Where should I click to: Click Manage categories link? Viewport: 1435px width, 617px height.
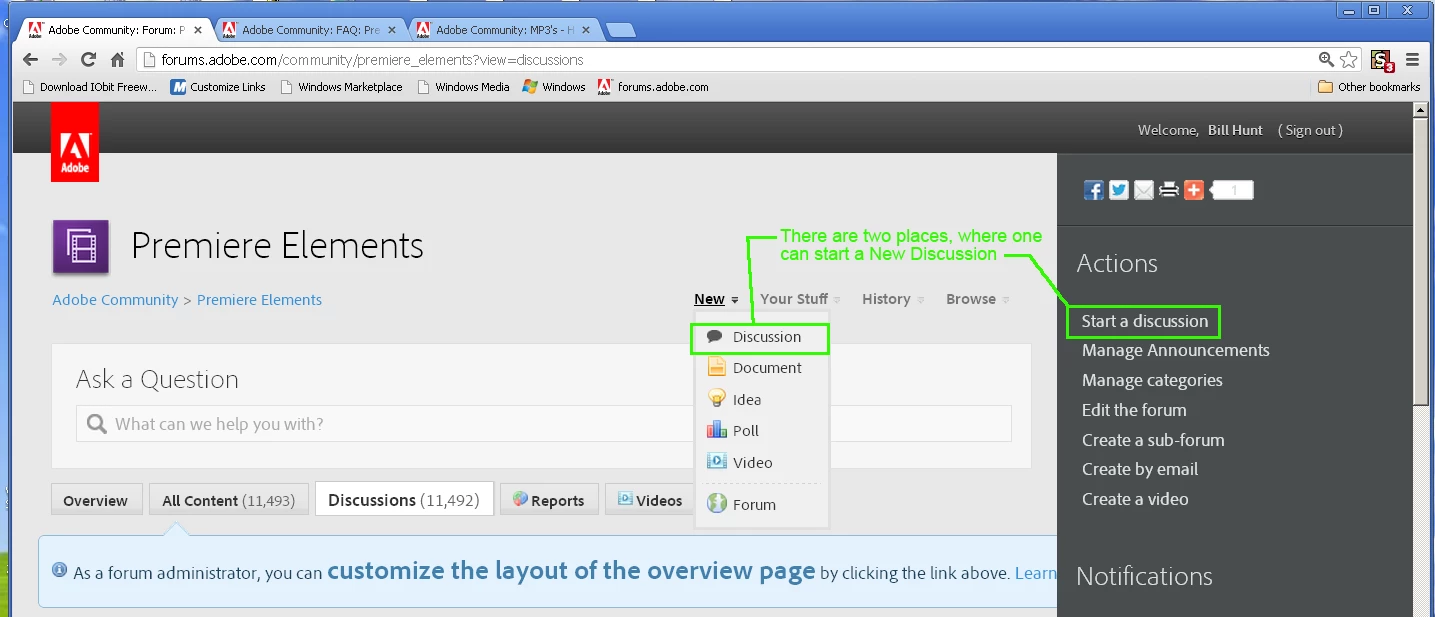(1152, 380)
